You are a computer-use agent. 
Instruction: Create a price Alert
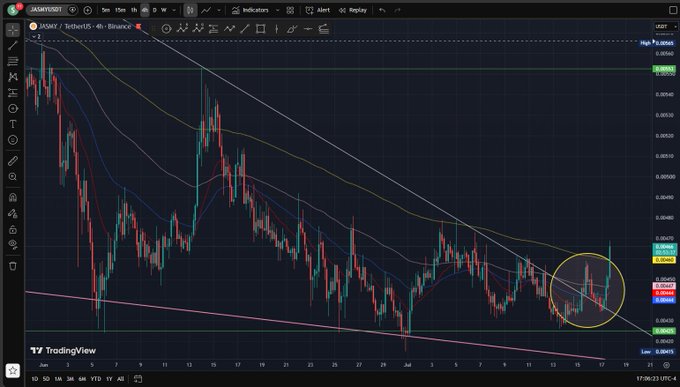(317, 10)
